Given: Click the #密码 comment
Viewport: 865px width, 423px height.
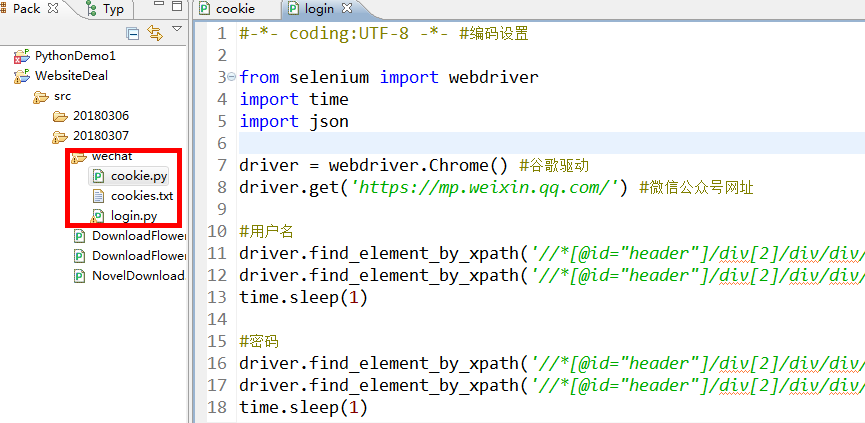Looking at the screenshot, I should (259, 342).
